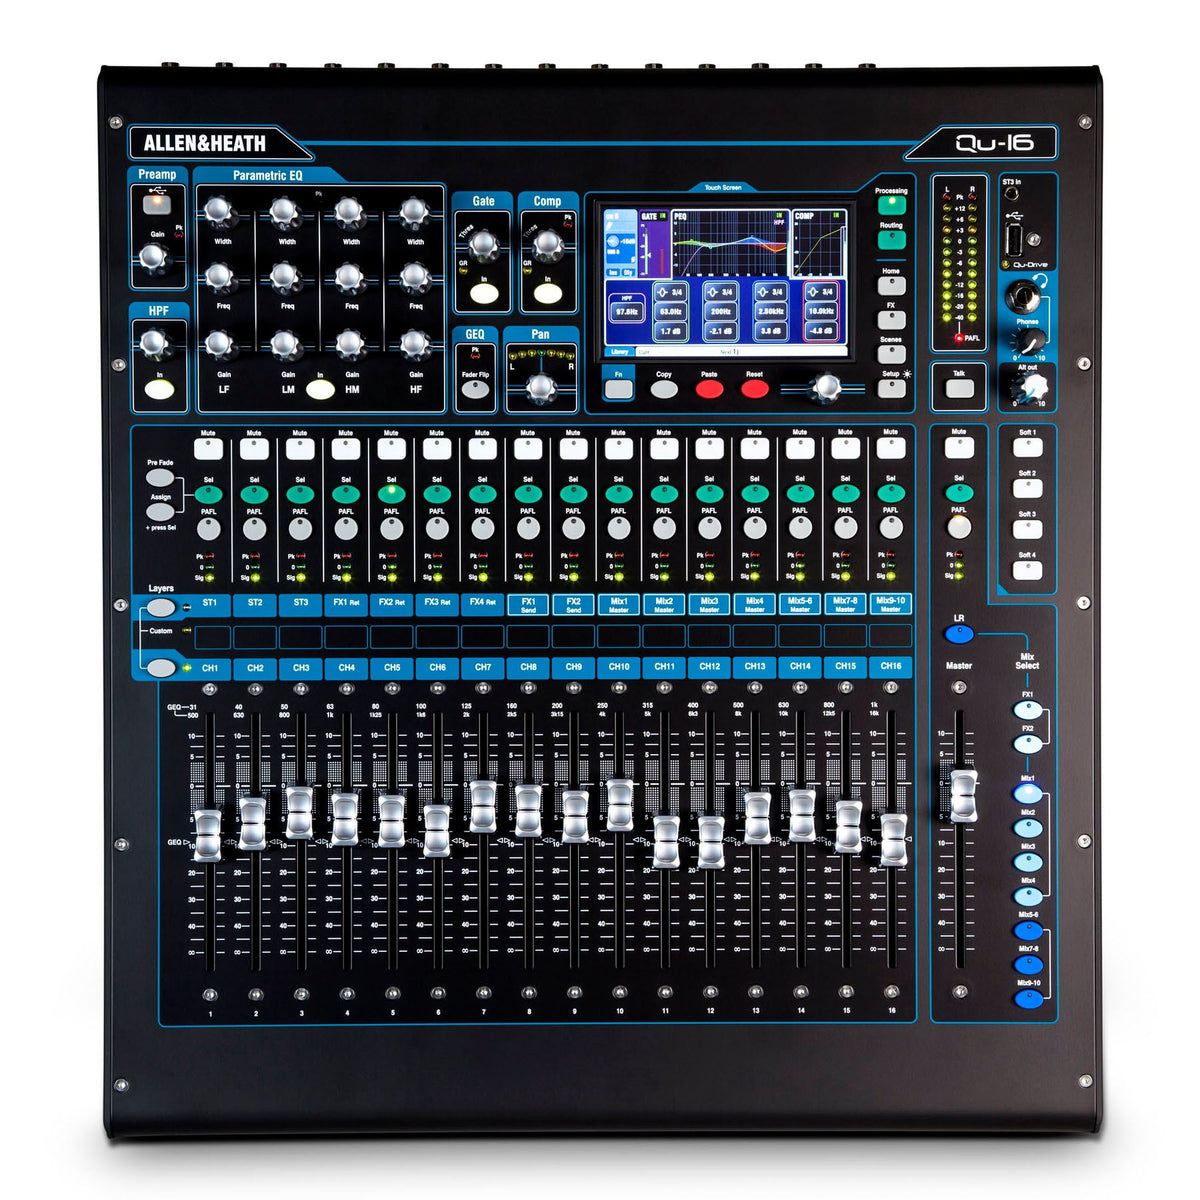Choose Mix1 in the Mix Select column
Viewport: 1200px width, 1200px height.
[x=1027, y=795]
